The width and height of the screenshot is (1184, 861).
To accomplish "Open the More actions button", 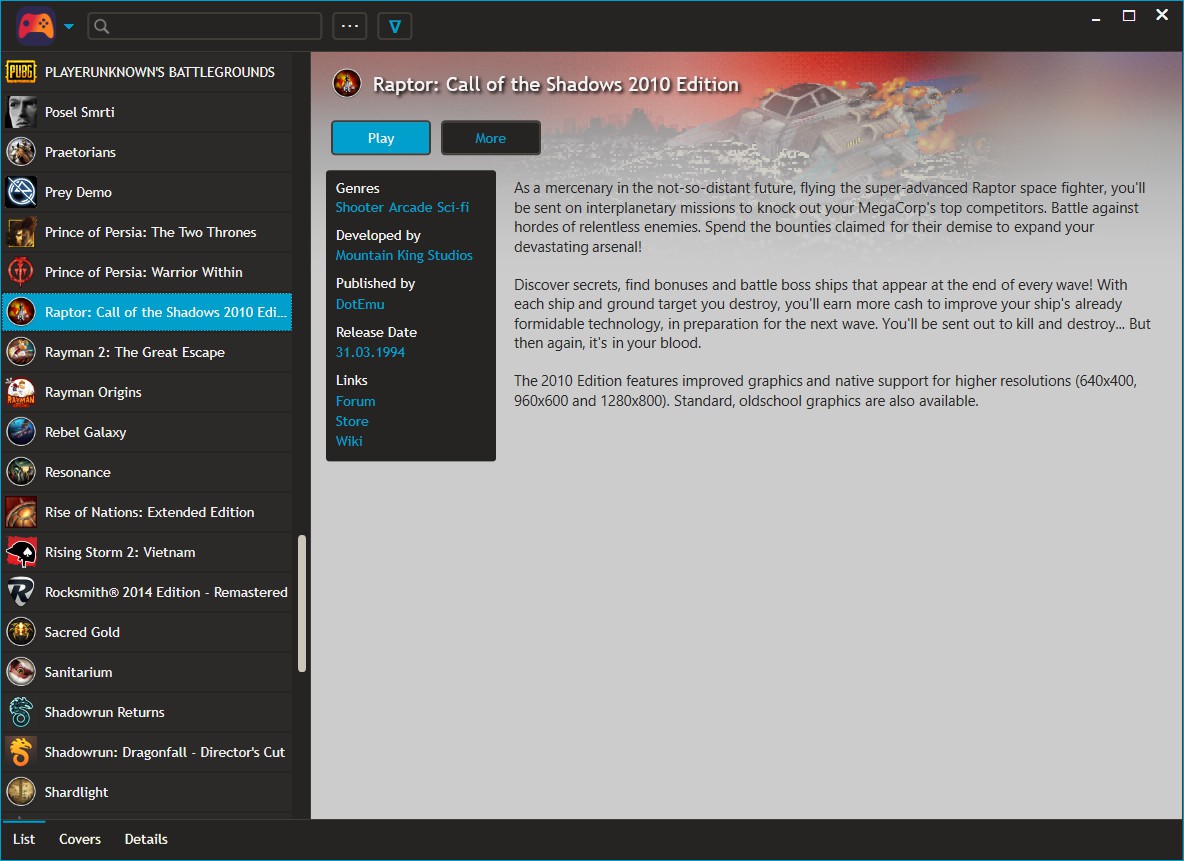I will click(x=491, y=138).
